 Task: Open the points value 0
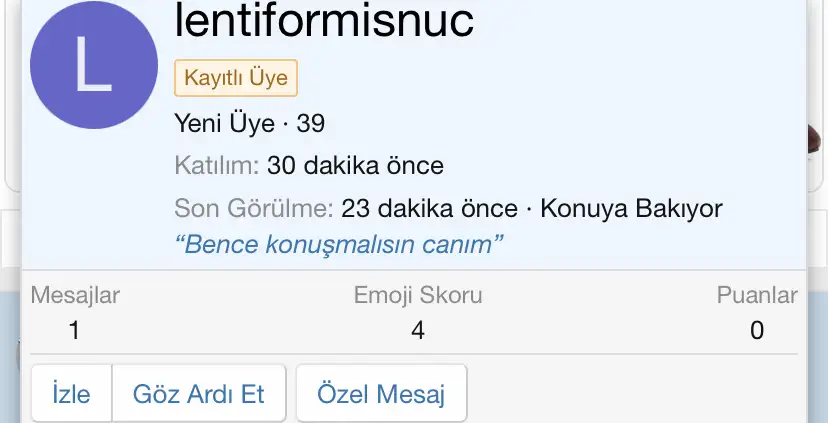(x=757, y=331)
